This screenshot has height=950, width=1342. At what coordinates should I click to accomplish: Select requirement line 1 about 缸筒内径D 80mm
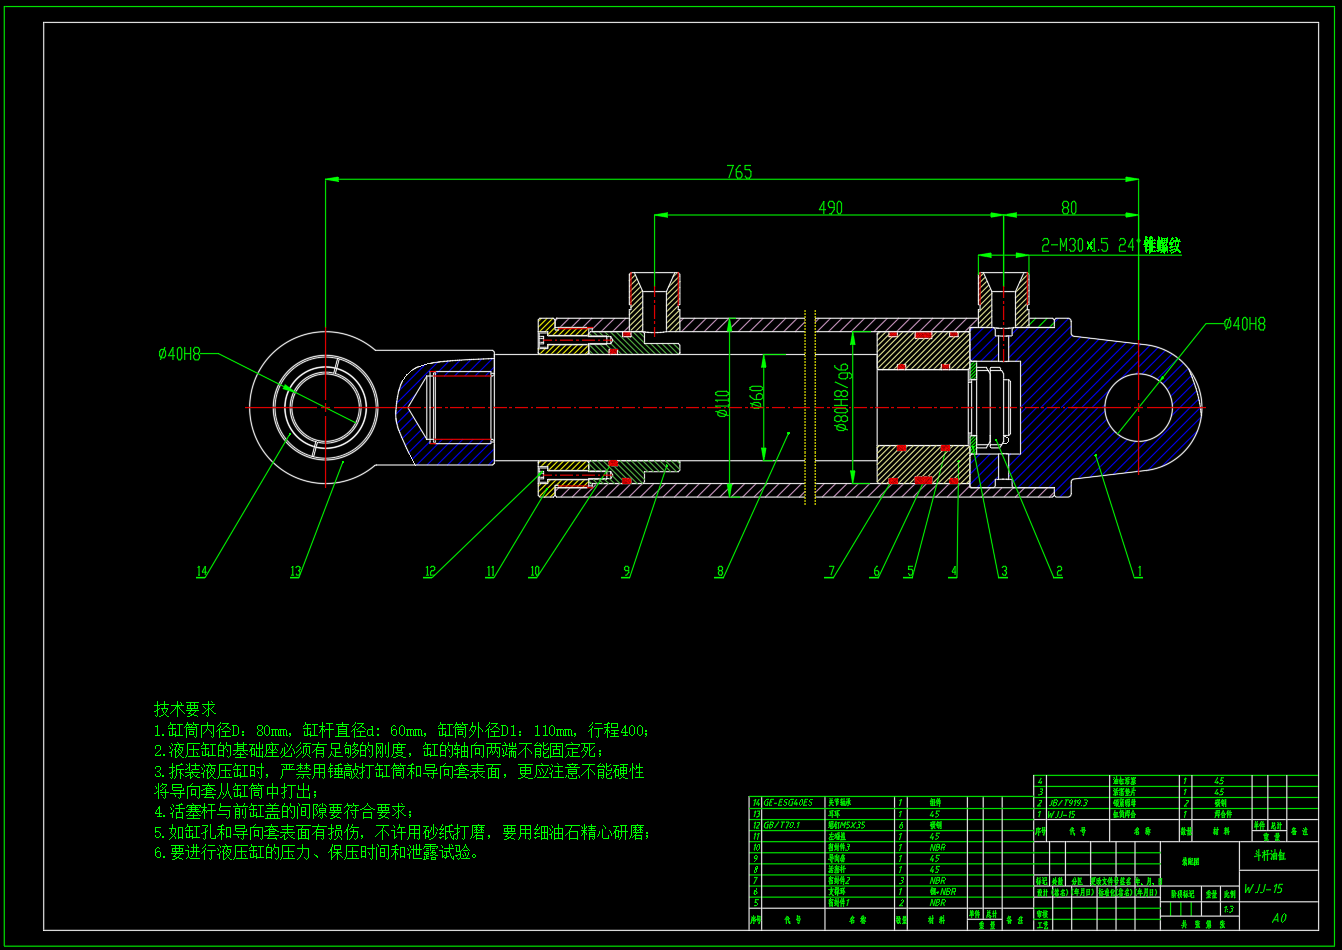[x=402, y=731]
